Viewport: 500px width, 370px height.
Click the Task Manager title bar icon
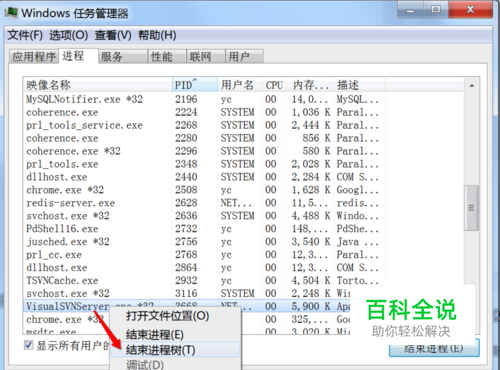[x=11, y=13]
